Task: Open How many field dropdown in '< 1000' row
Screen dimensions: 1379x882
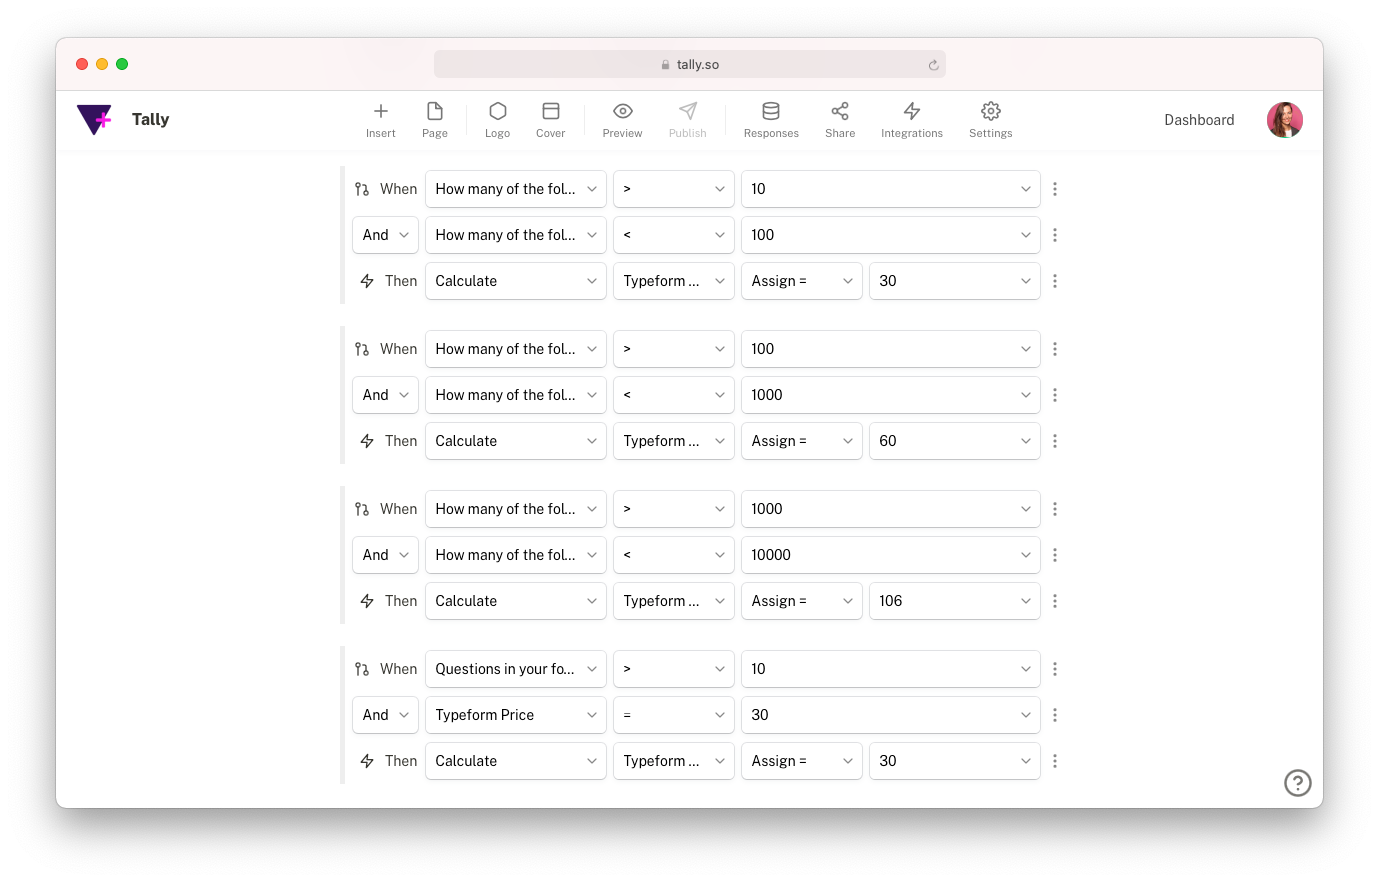Action: (515, 395)
